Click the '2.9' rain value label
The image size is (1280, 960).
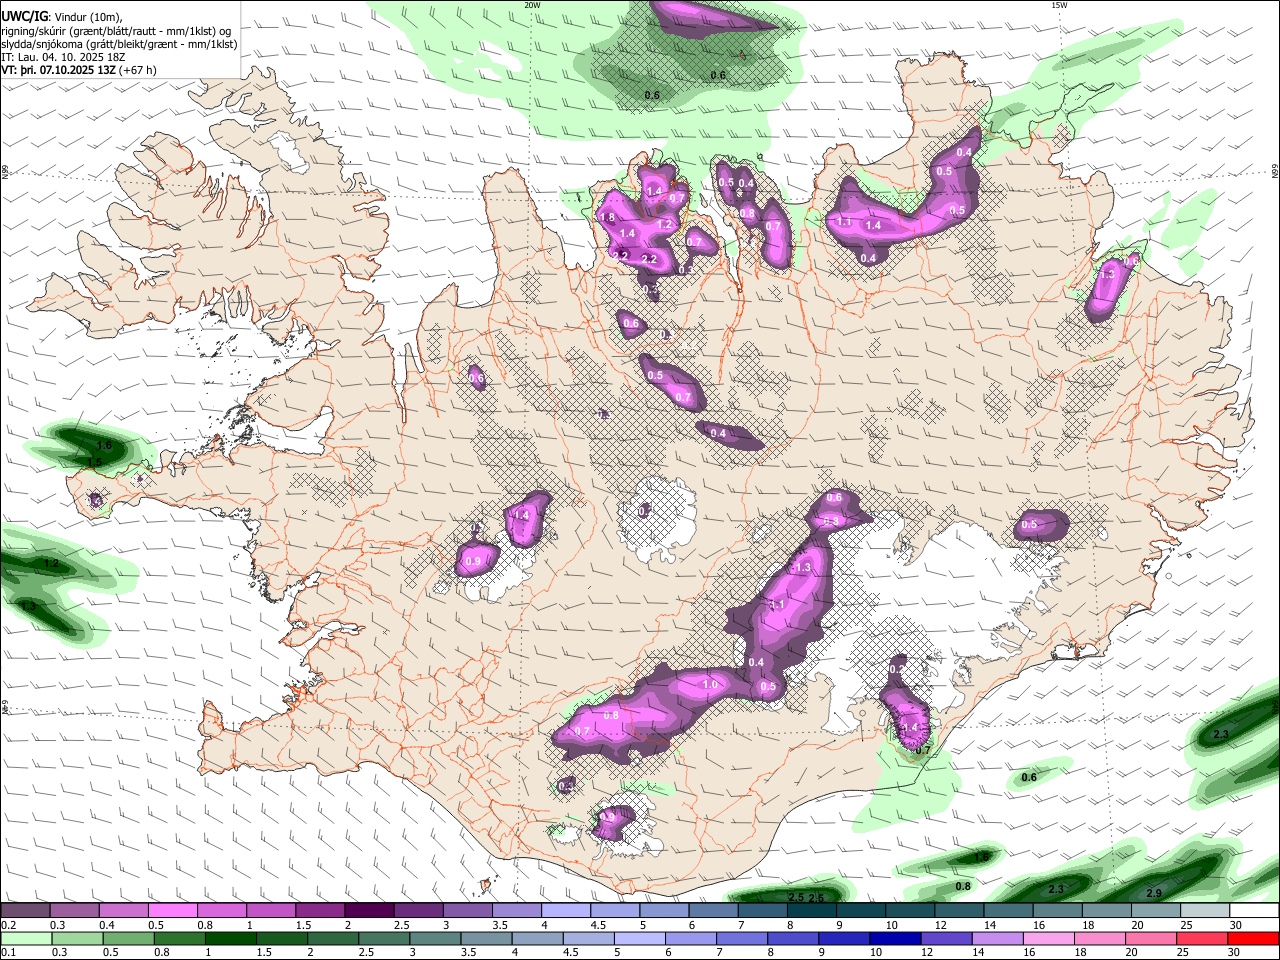1154,893
